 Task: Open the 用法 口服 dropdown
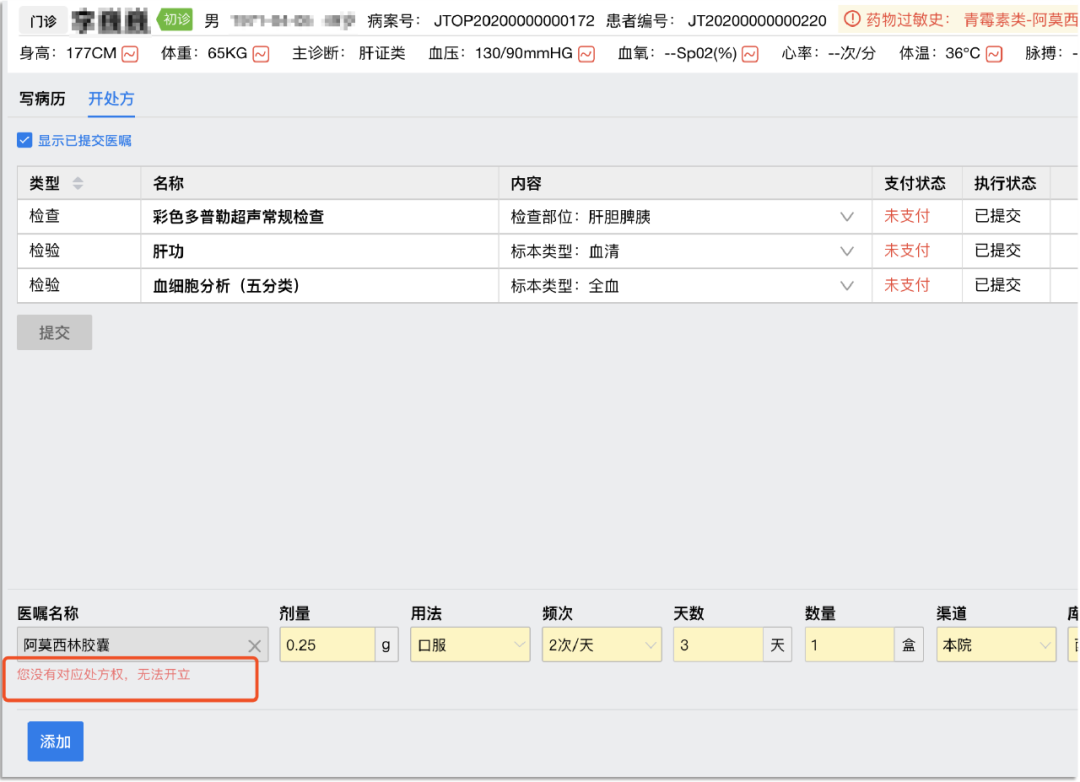click(x=470, y=645)
